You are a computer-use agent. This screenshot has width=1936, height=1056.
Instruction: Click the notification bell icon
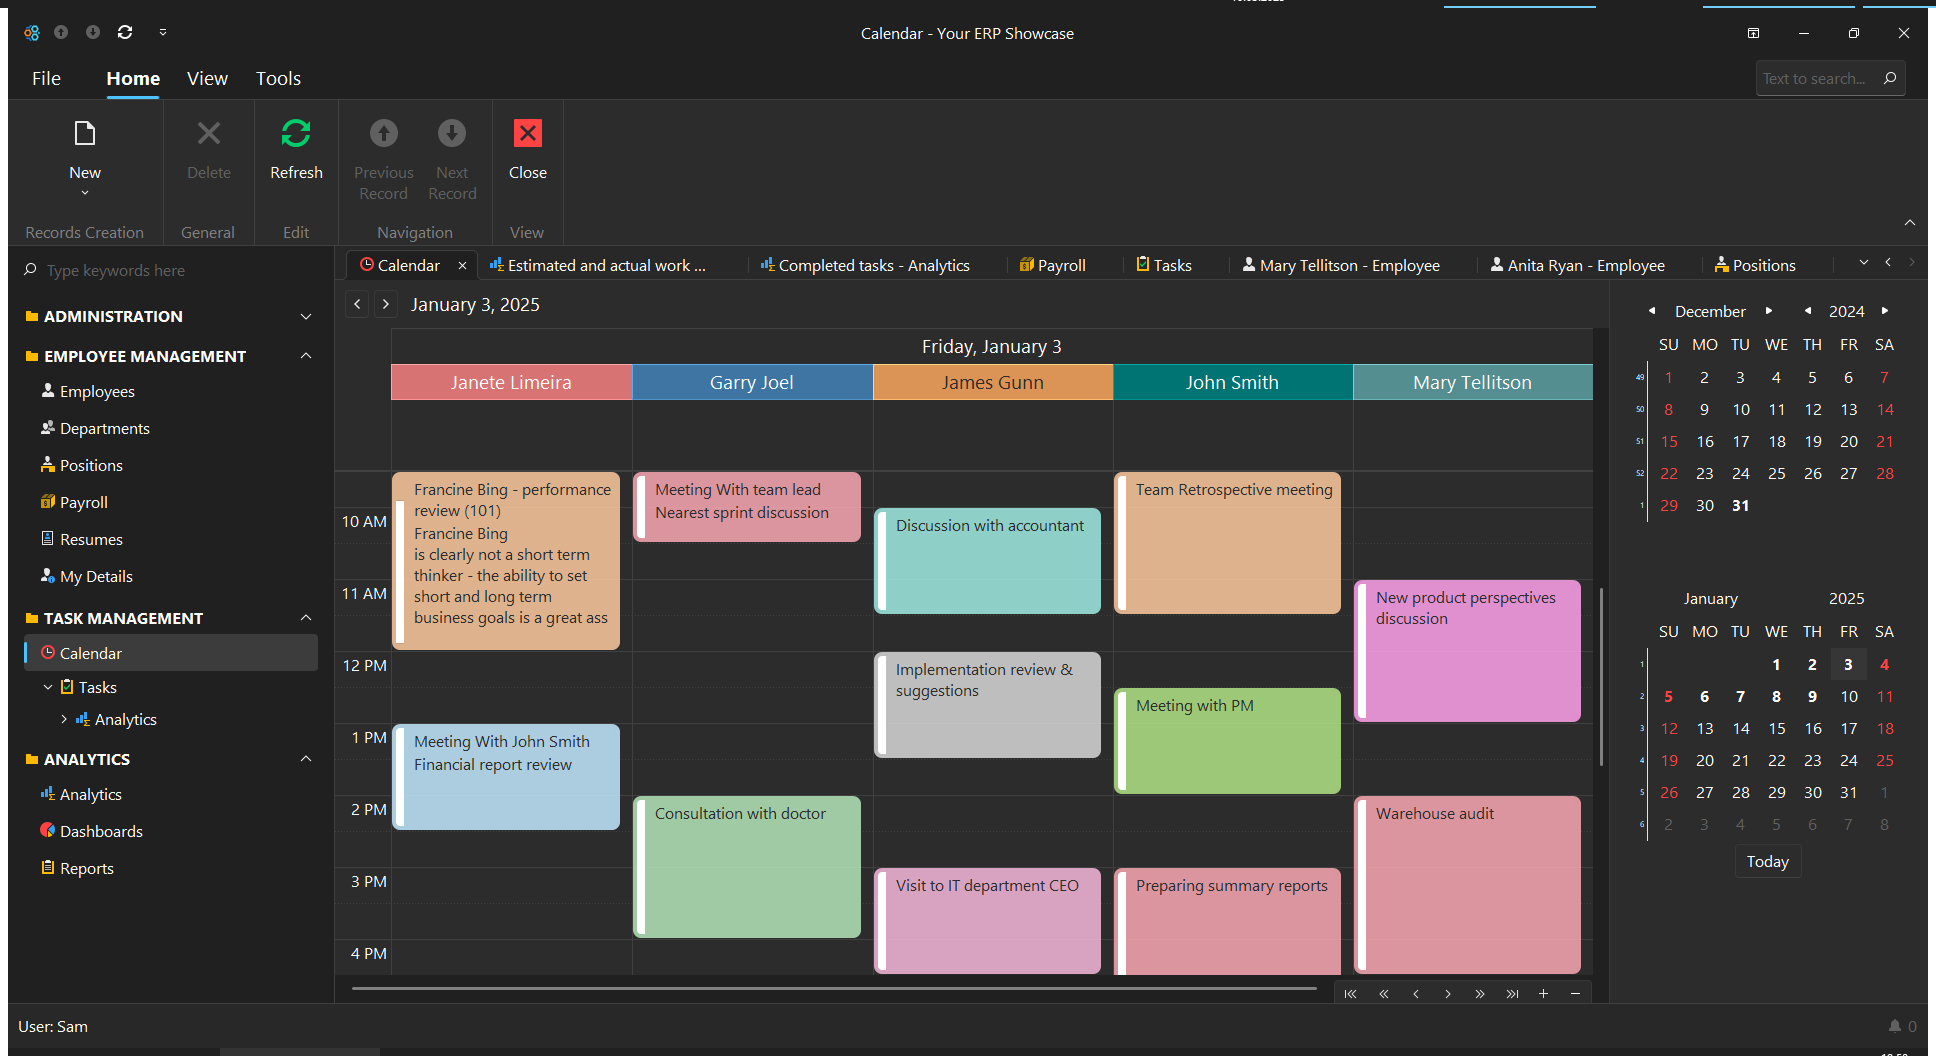1894,1026
